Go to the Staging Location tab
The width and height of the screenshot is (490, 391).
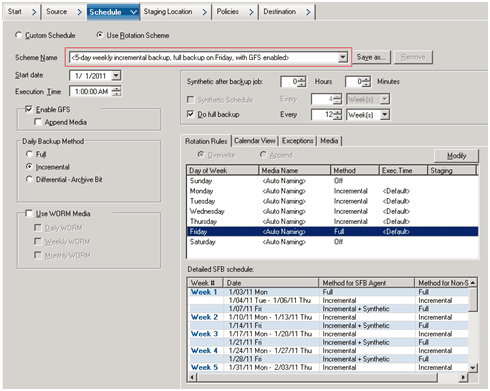click(175, 12)
